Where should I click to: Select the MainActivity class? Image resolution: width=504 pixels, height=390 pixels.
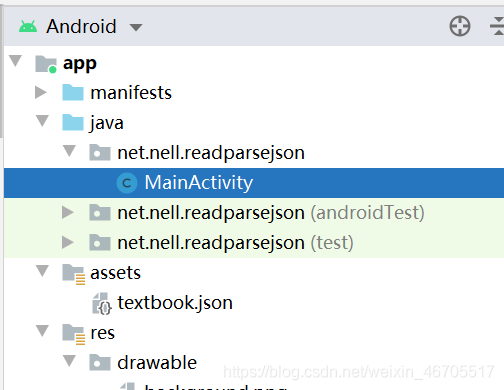point(199,183)
